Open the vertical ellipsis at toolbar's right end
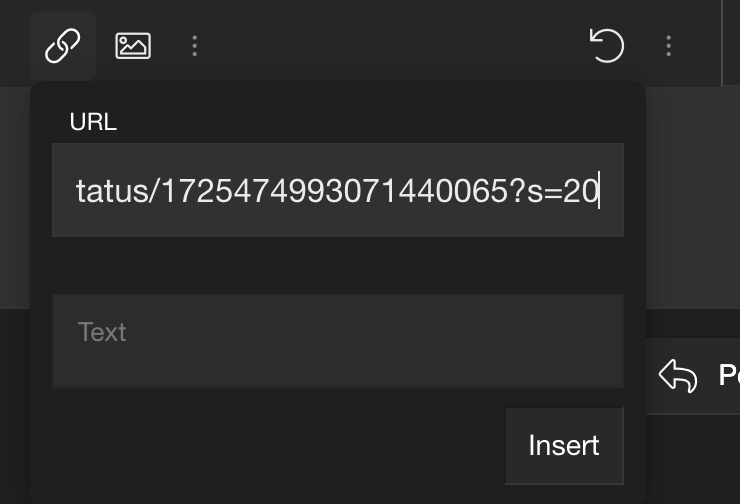 pyautogui.click(x=668, y=46)
